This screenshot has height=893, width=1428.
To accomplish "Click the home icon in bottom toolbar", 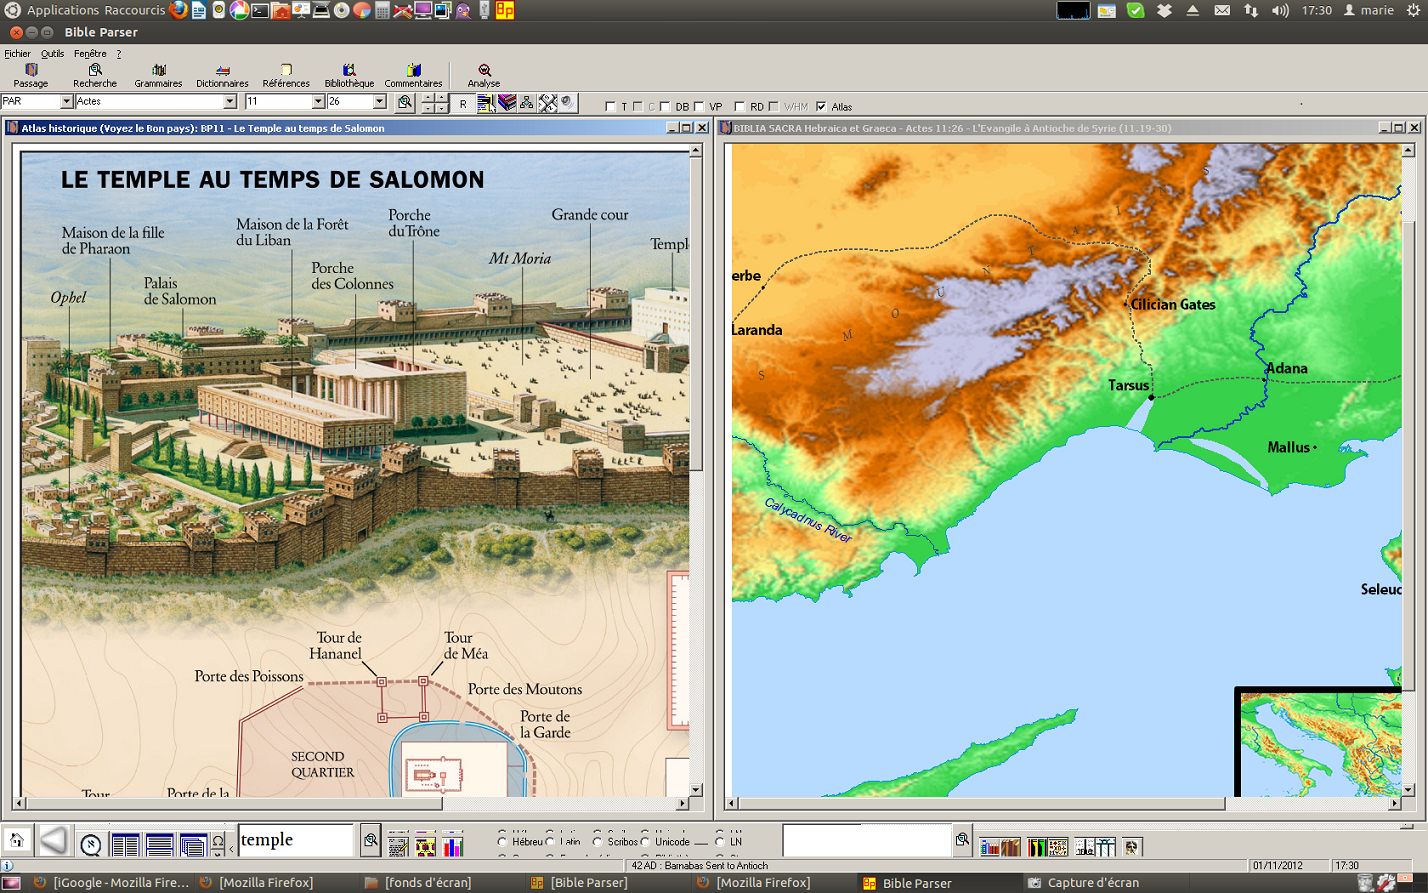I will pos(17,841).
